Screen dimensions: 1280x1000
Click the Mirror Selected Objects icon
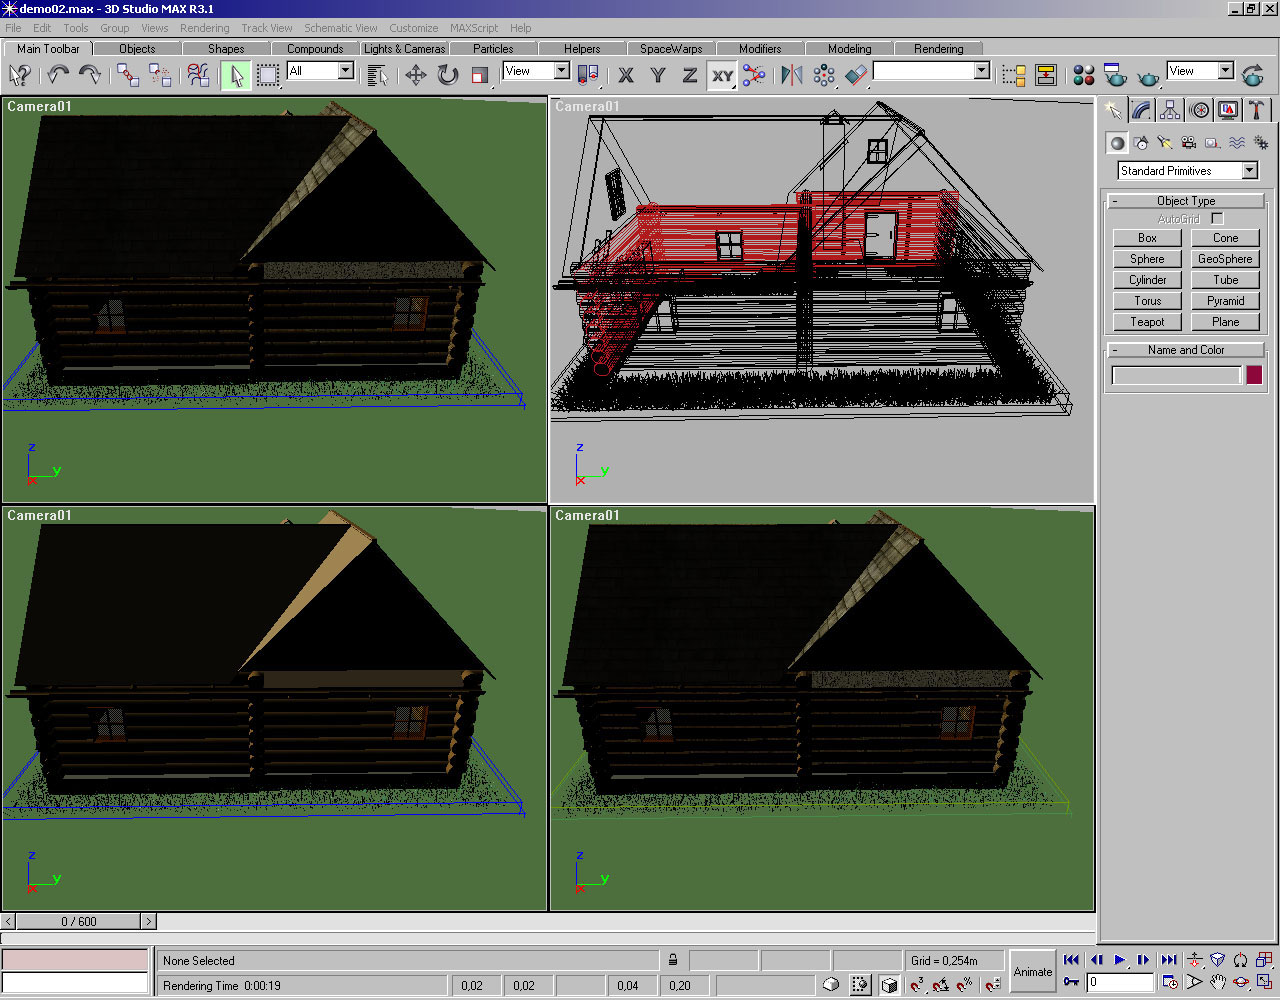pyautogui.click(x=791, y=75)
